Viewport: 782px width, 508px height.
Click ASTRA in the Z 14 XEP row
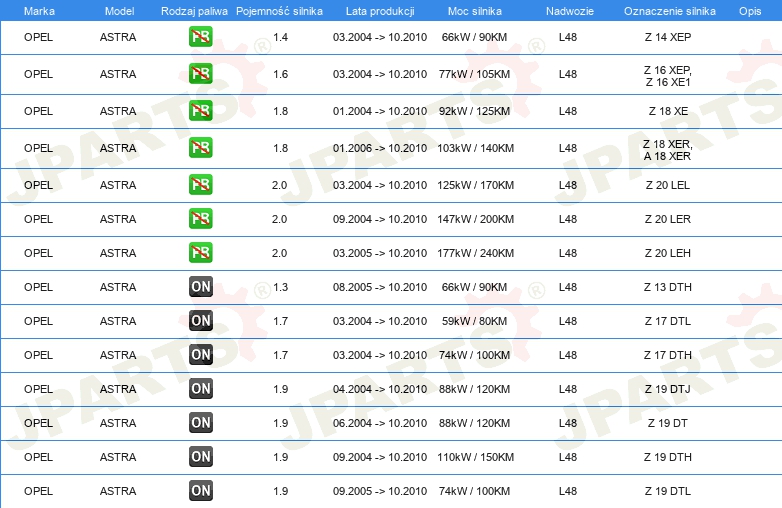point(118,37)
